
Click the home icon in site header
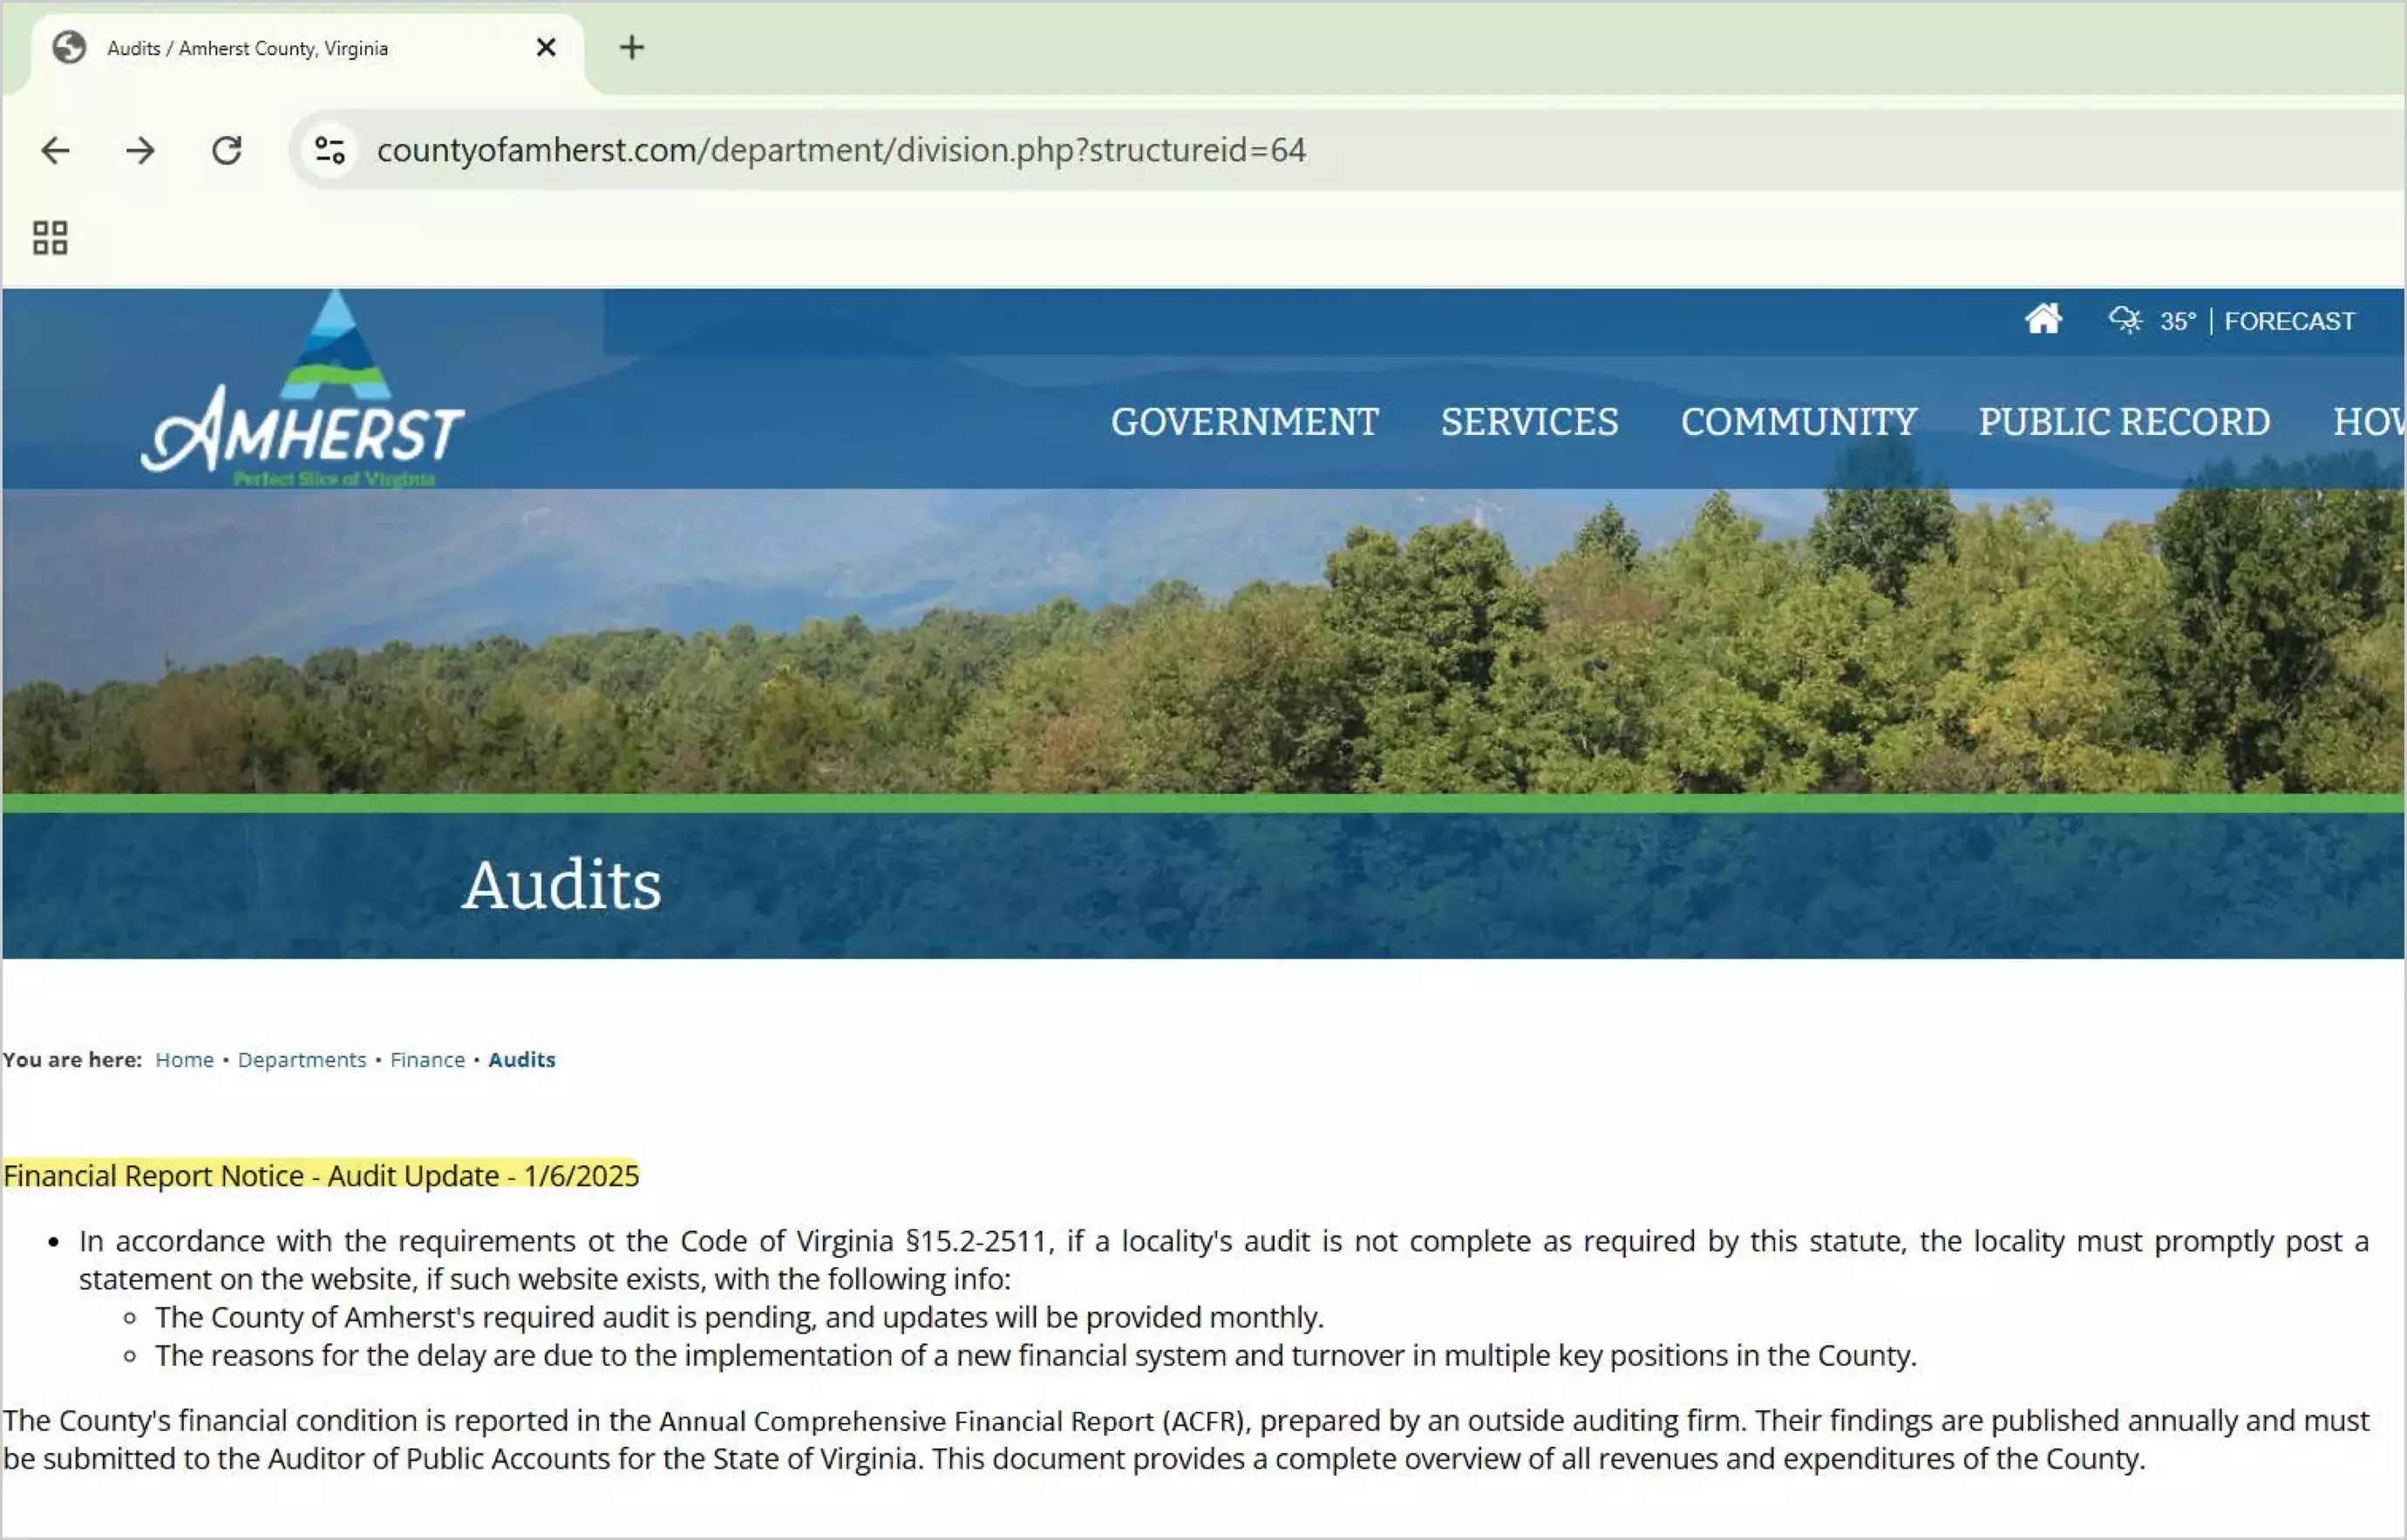(2043, 320)
